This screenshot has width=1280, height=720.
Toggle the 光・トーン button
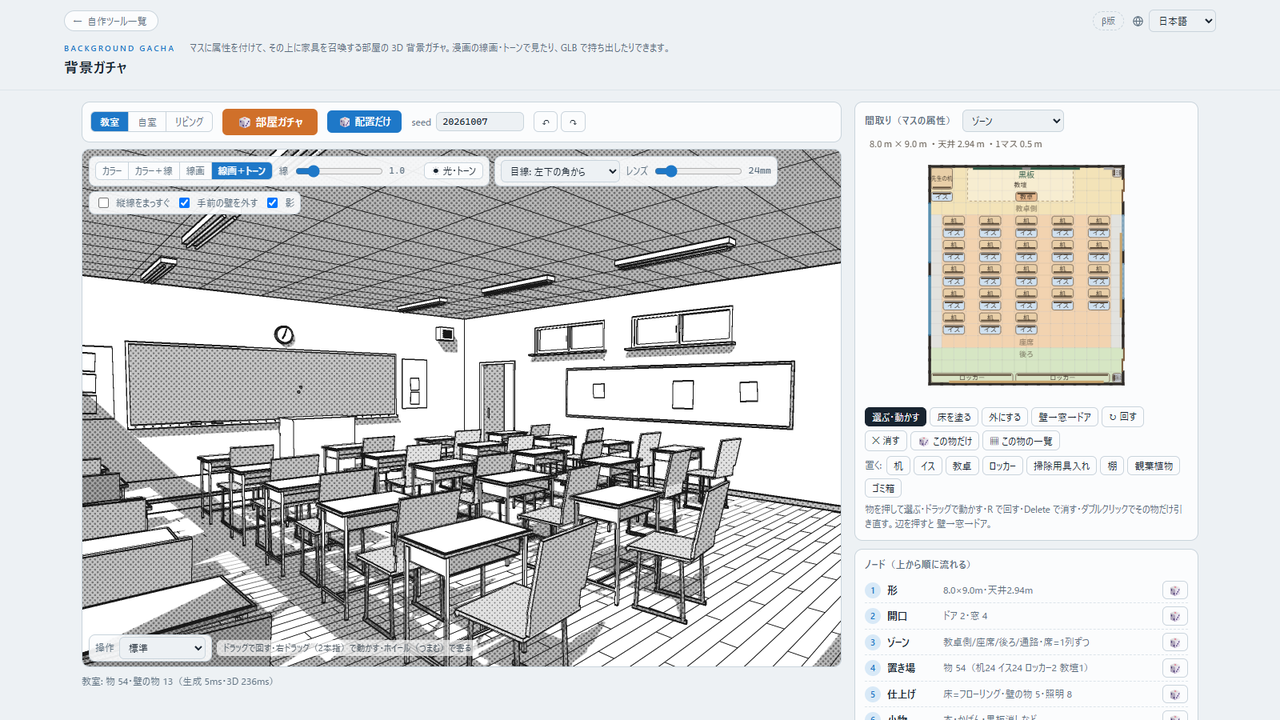454,171
